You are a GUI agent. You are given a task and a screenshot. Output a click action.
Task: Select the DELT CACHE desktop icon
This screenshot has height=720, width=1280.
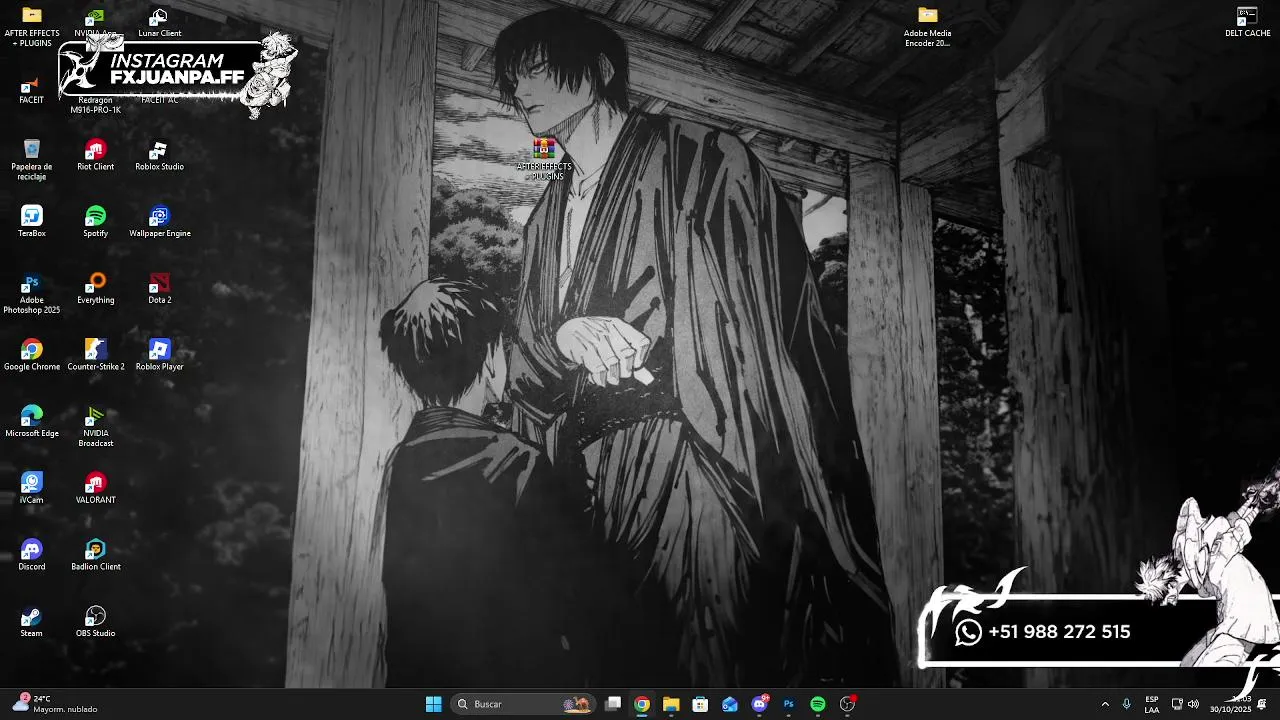click(1247, 22)
